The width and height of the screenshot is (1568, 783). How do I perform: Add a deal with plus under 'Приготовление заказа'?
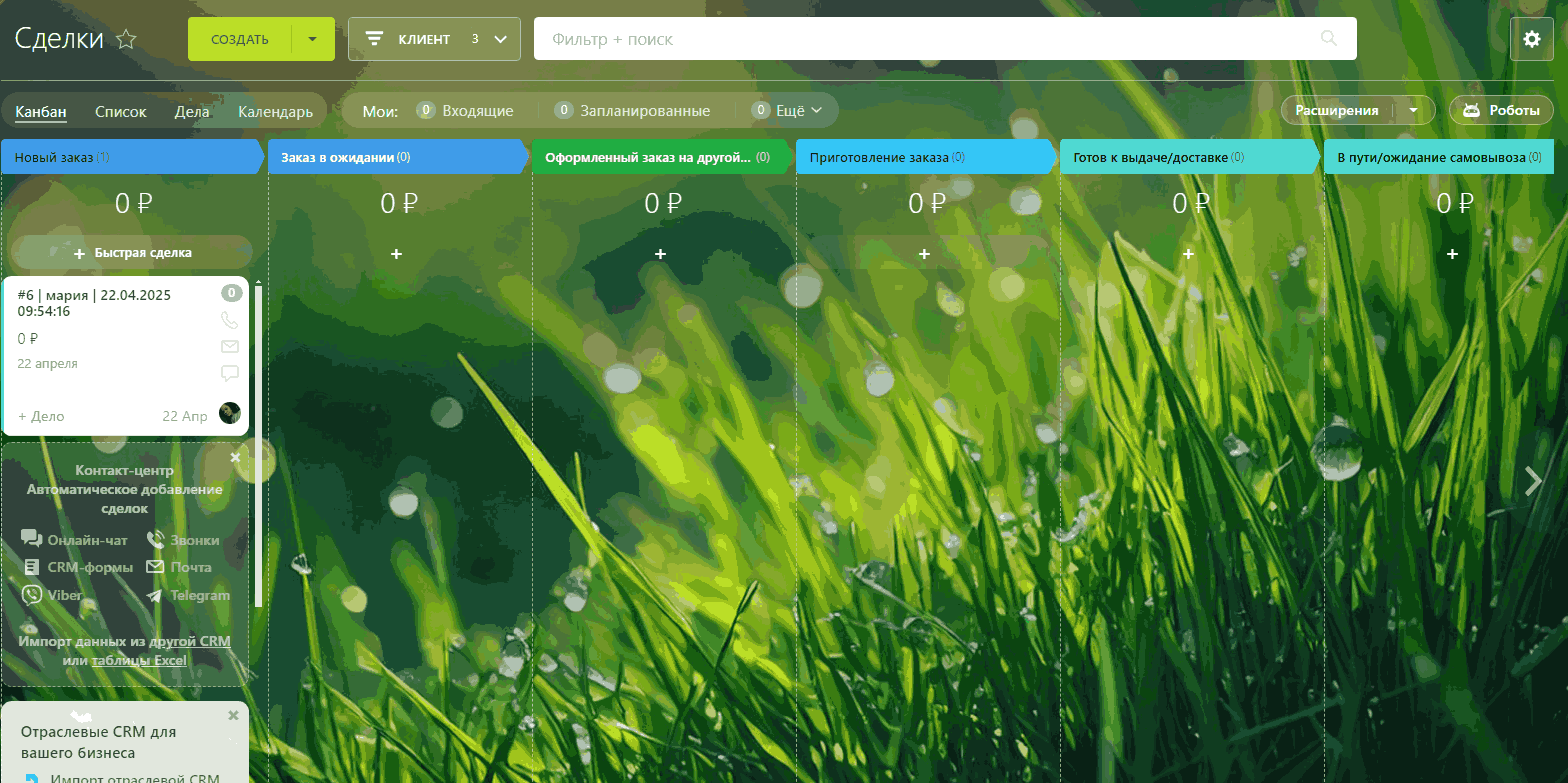pyautogui.click(x=924, y=254)
